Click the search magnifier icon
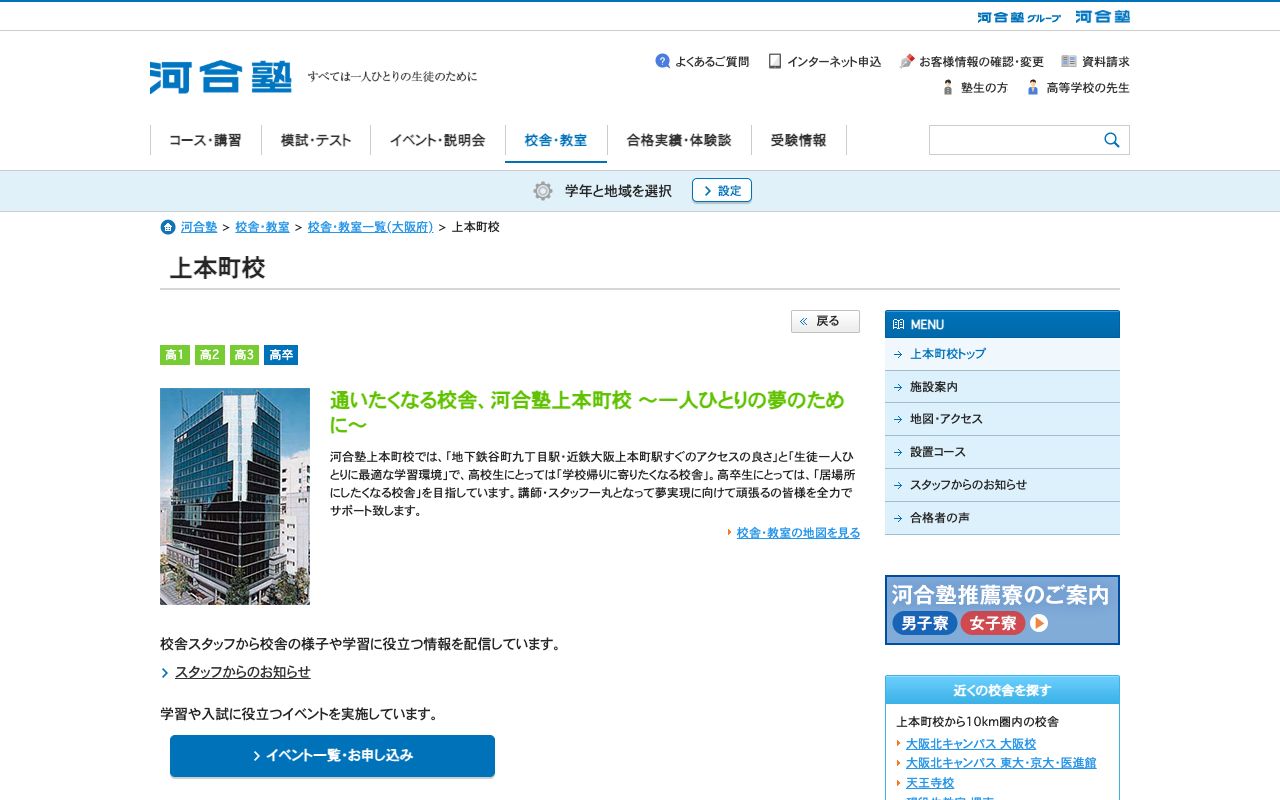This screenshot has width=1280, height=800. pos(1112,140)
